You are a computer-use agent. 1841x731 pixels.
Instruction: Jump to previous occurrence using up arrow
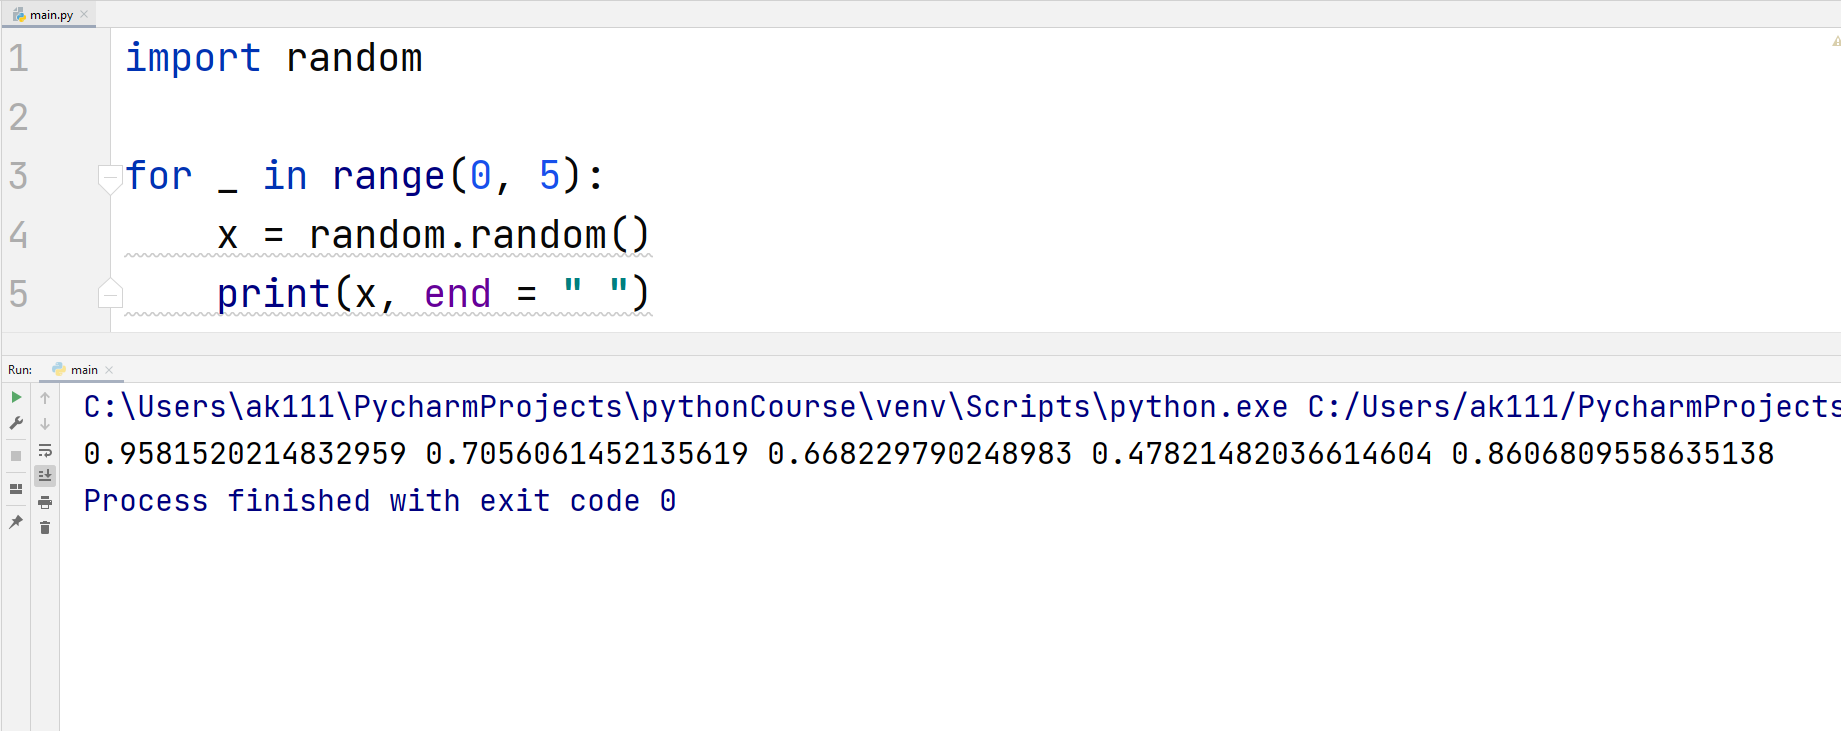pos(45,398)
